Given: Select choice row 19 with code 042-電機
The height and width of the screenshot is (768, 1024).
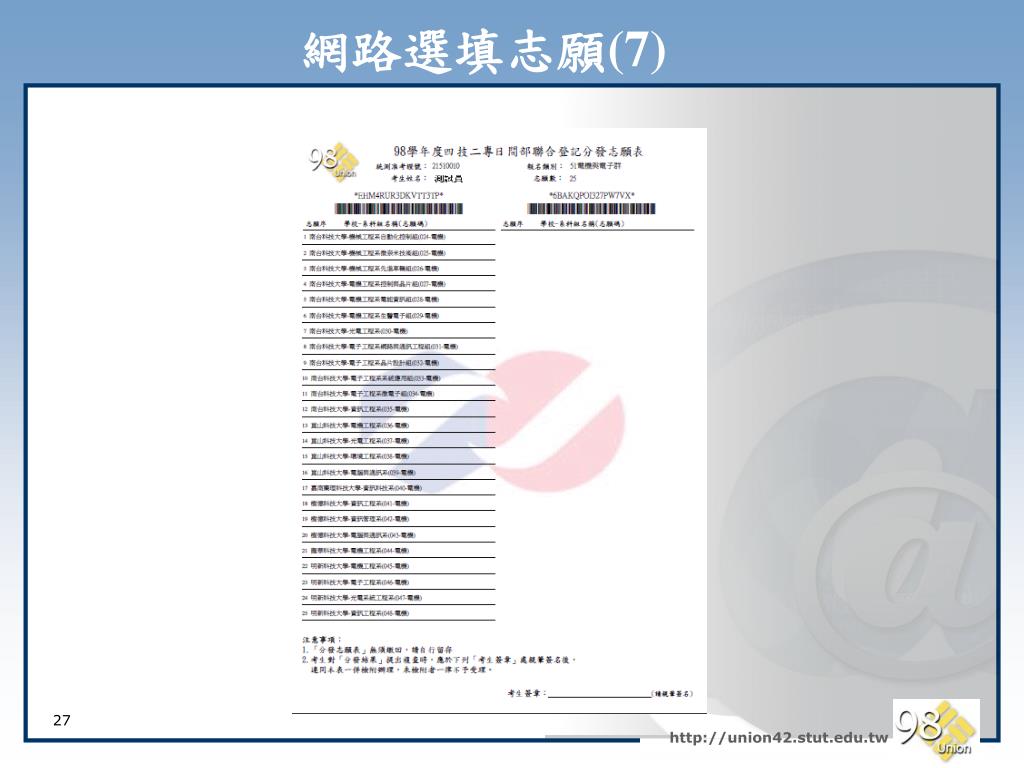Looking at the screenshot, I should coord(398,519).
